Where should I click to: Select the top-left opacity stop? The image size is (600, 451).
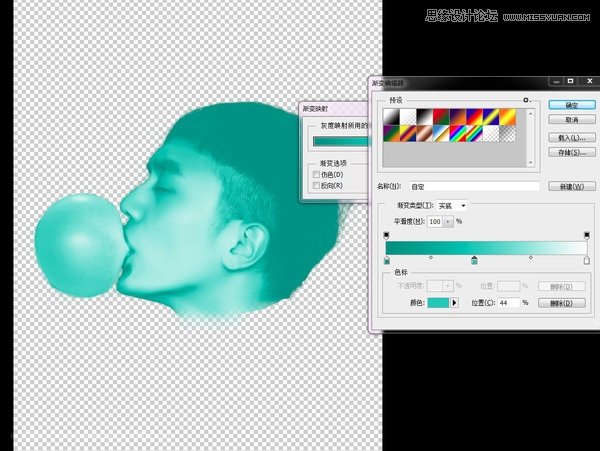[386, 235]
